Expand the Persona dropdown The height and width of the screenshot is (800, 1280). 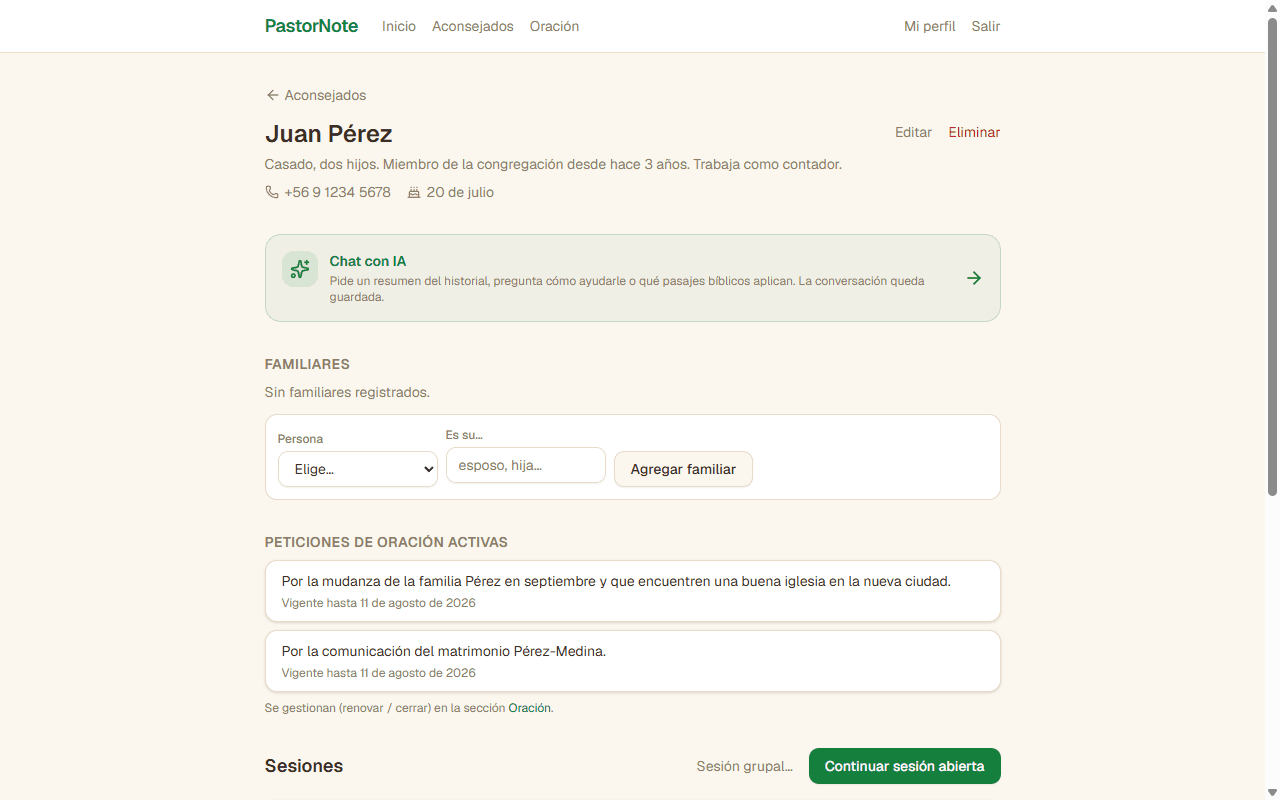(x=358, y=469)
